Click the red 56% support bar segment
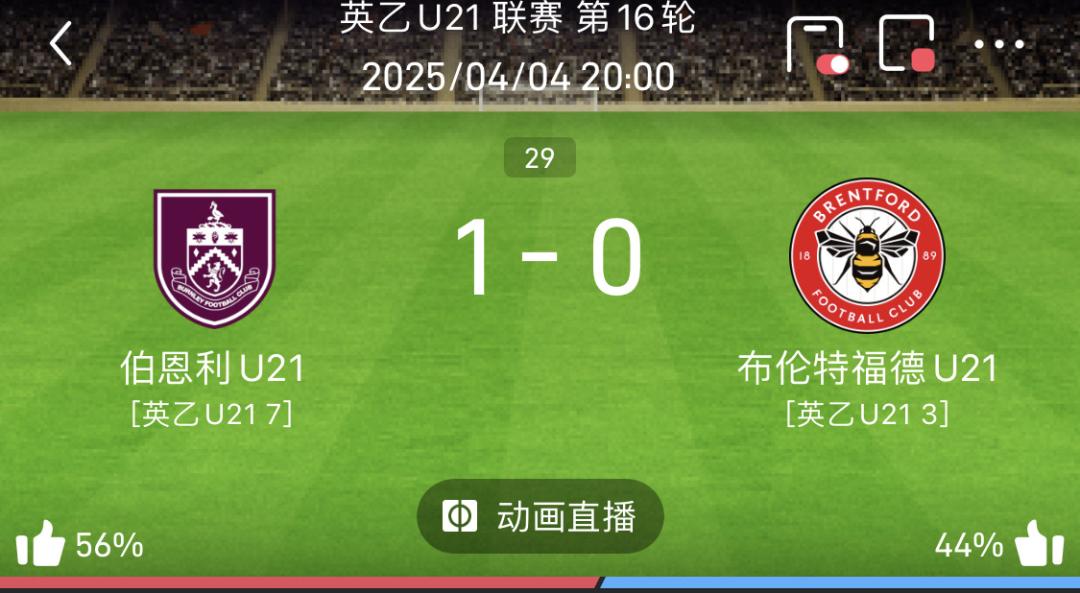 (301, 583)
